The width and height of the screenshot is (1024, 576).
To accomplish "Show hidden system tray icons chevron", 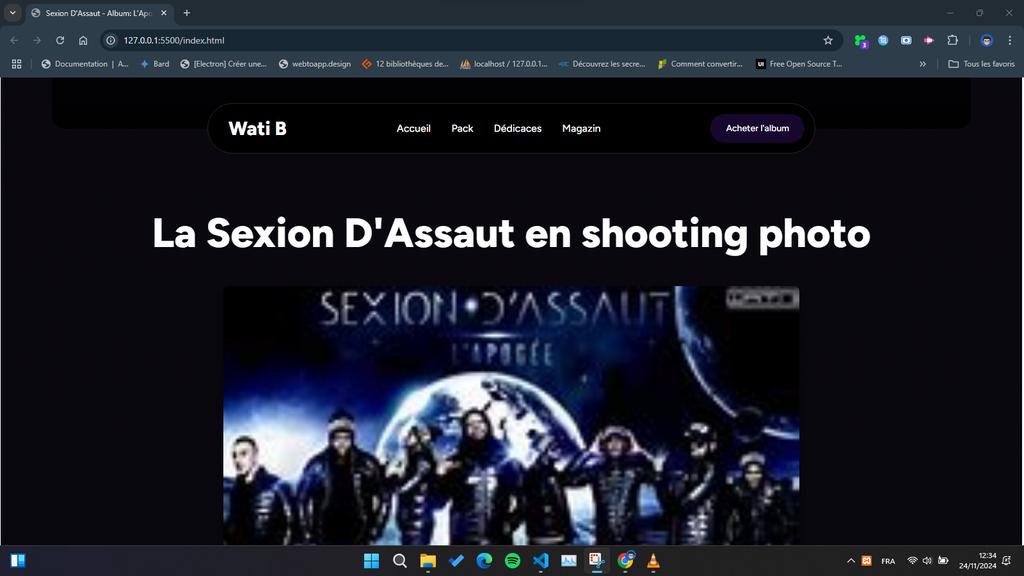I will pos(851,561).
